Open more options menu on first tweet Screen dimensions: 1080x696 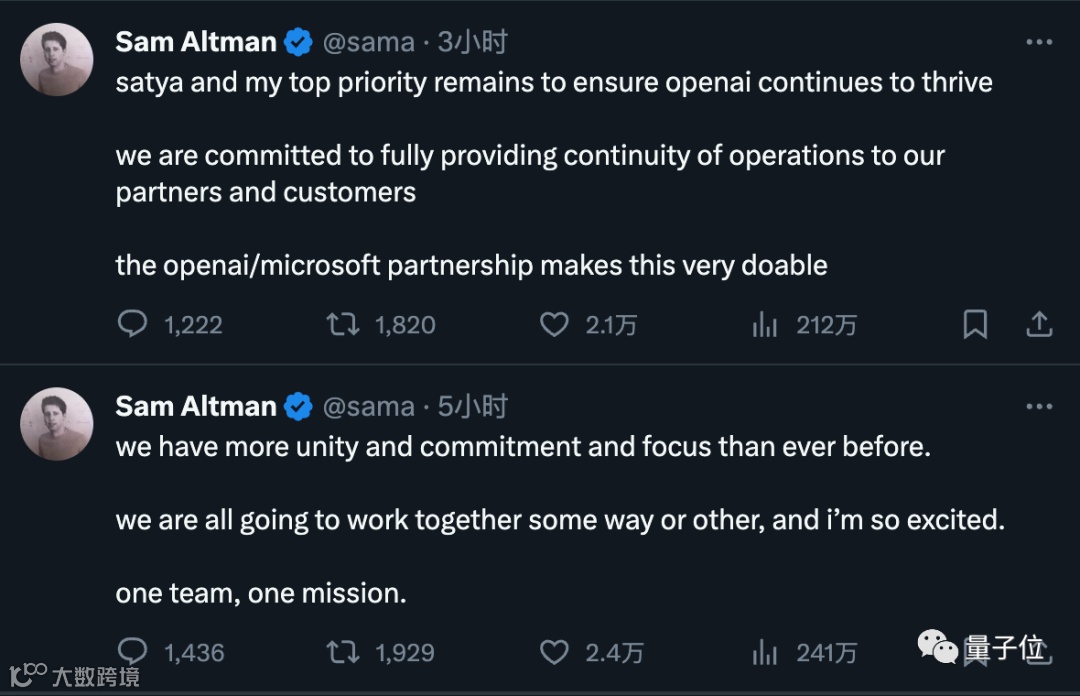(1039, 42)
